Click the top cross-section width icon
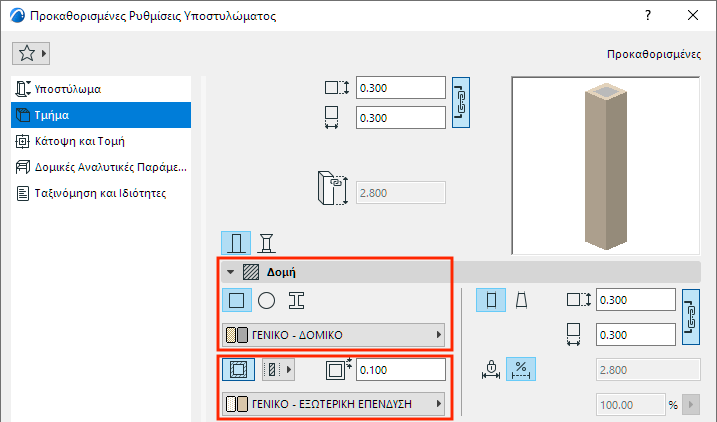This screenshot has height=422, width=717. click(332, 118)
